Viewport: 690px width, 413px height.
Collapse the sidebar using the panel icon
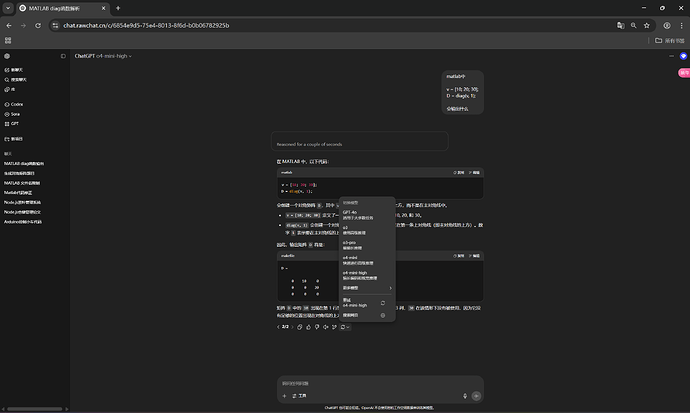tap(63, 56)
